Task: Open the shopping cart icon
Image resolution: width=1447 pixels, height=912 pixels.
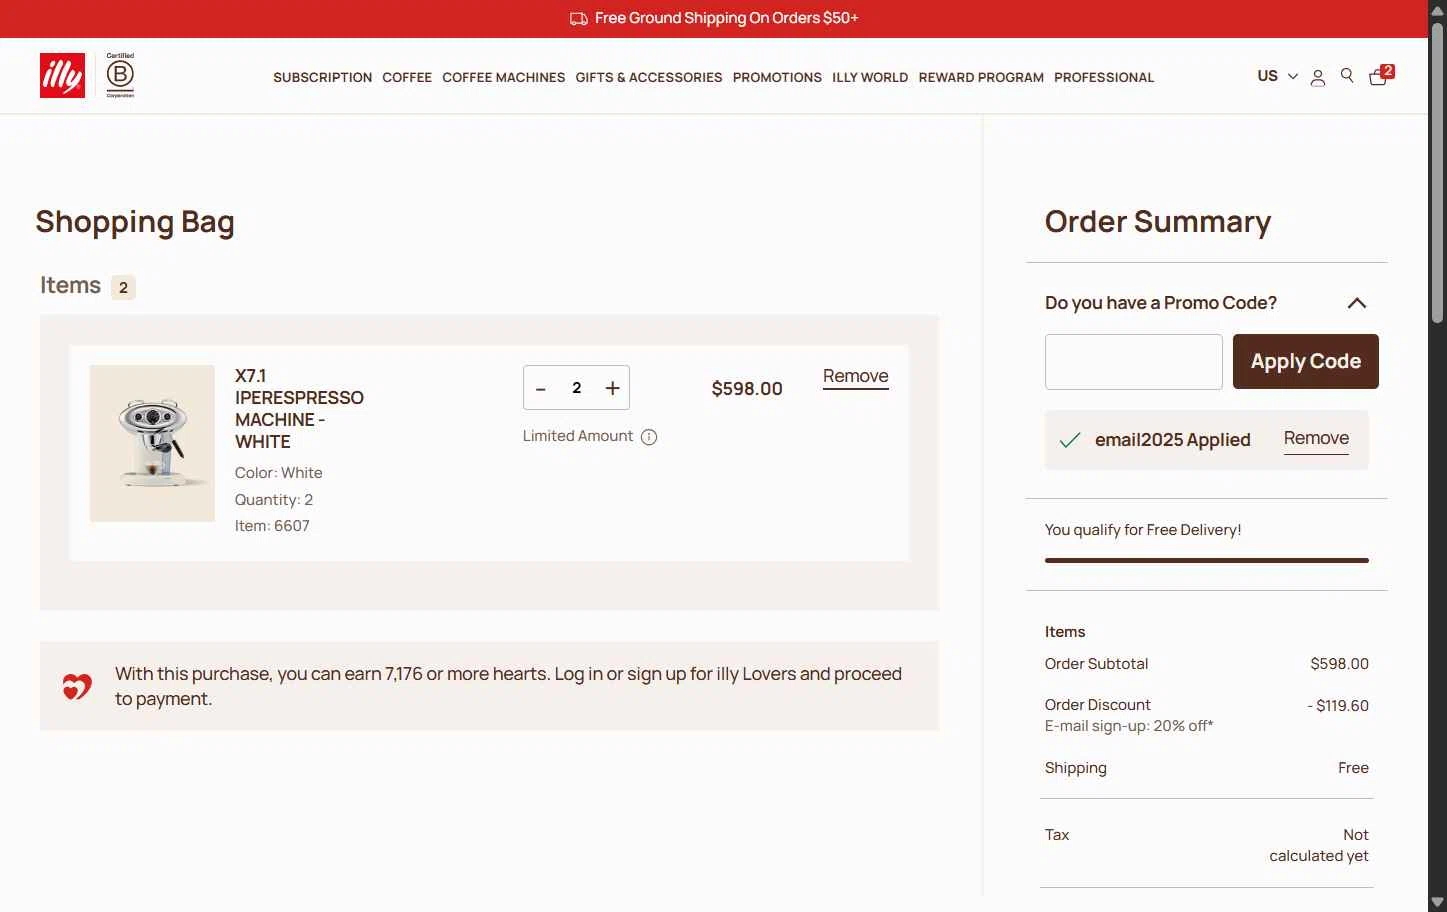Action: click(x=1380, y=75)
